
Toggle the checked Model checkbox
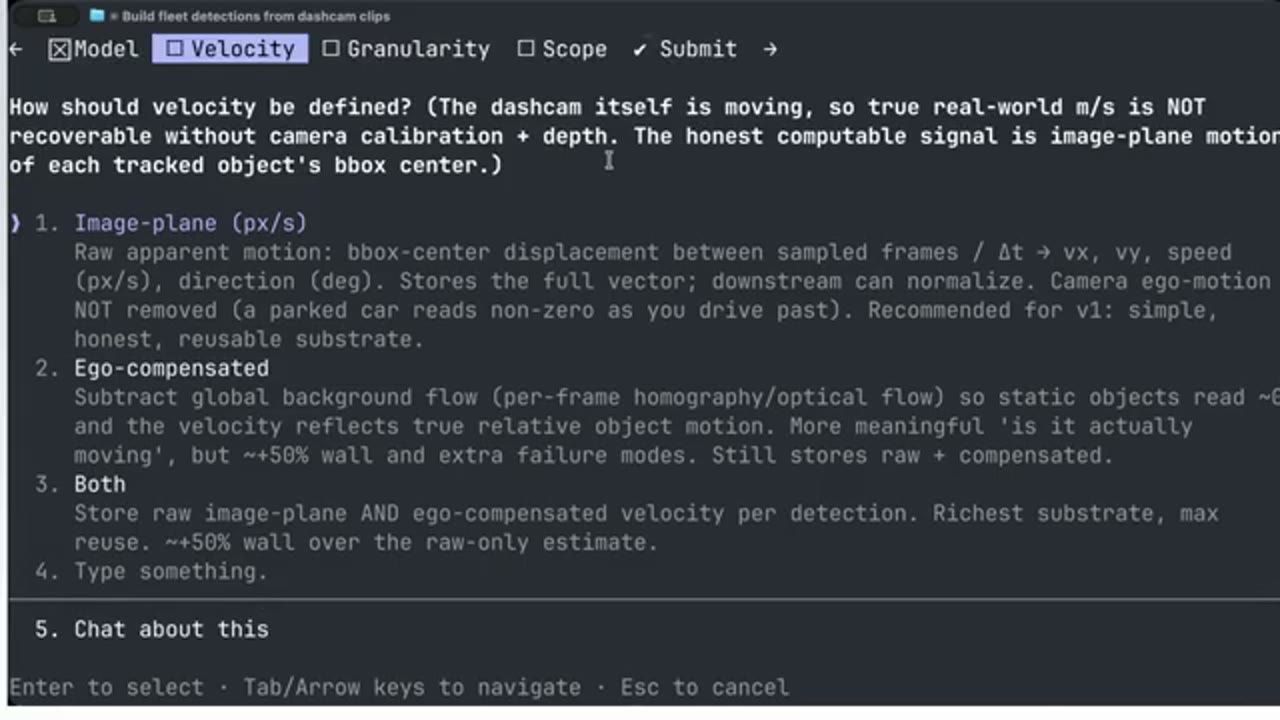click(59, 49)
